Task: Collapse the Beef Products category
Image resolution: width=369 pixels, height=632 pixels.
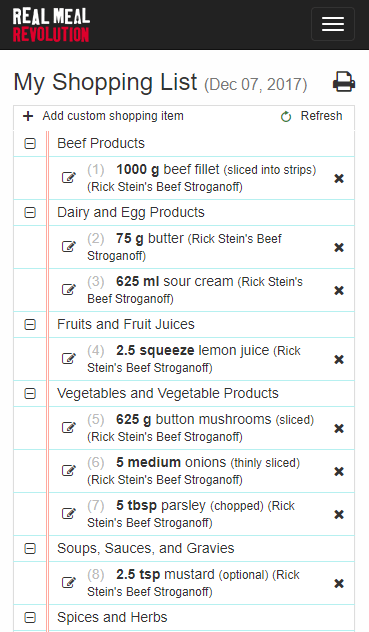Action: click(30, 143)
